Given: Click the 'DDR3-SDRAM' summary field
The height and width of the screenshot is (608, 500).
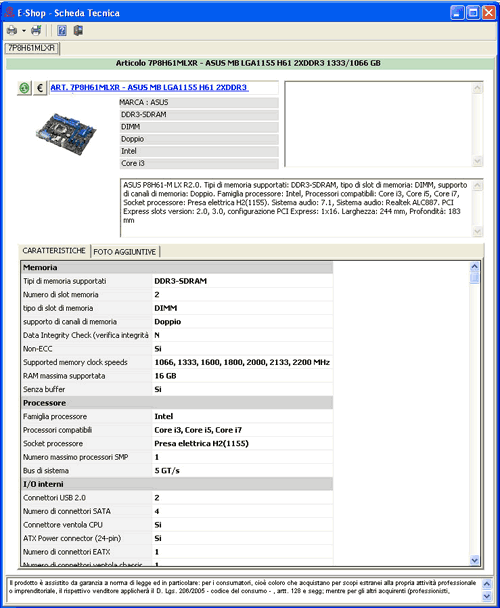Looking at the screenshot, I should (199, 115).
